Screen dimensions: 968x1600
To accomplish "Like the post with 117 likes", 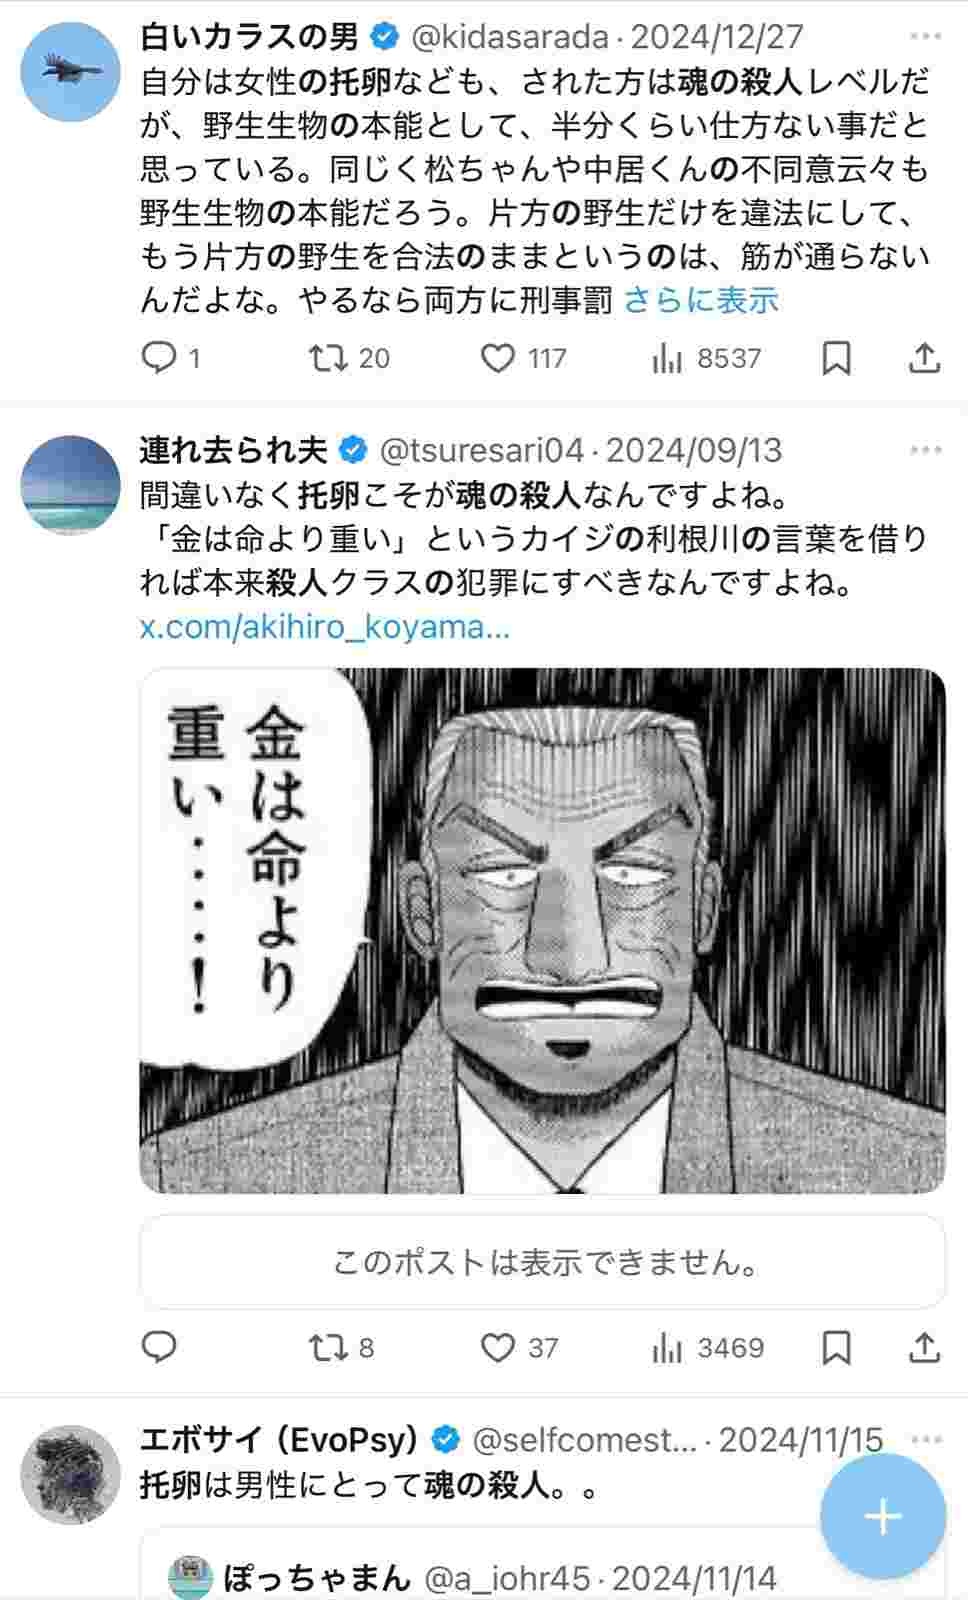I will pos(523,358).
